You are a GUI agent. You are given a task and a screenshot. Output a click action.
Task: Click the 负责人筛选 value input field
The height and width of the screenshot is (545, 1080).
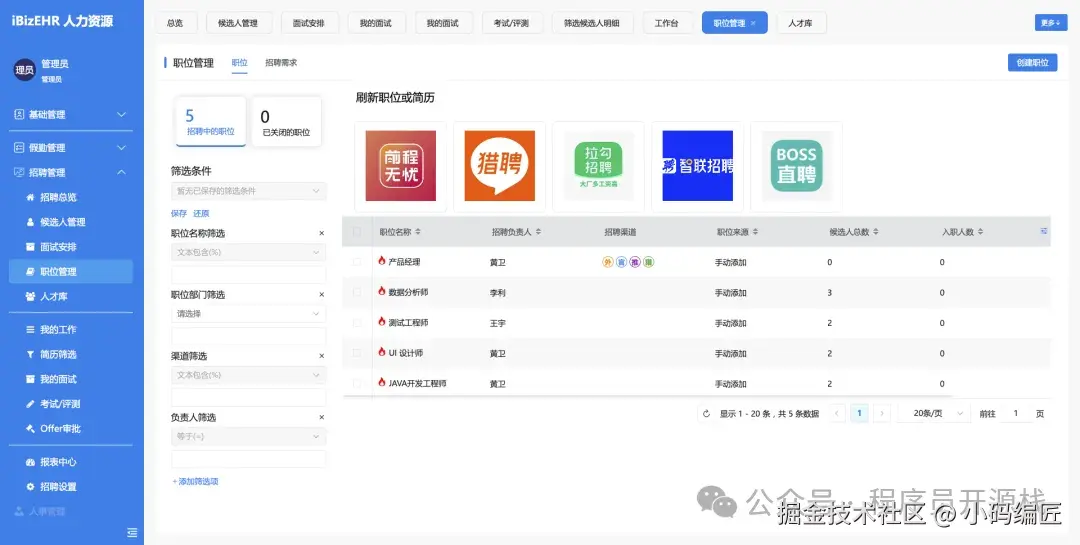coord(249,458)
